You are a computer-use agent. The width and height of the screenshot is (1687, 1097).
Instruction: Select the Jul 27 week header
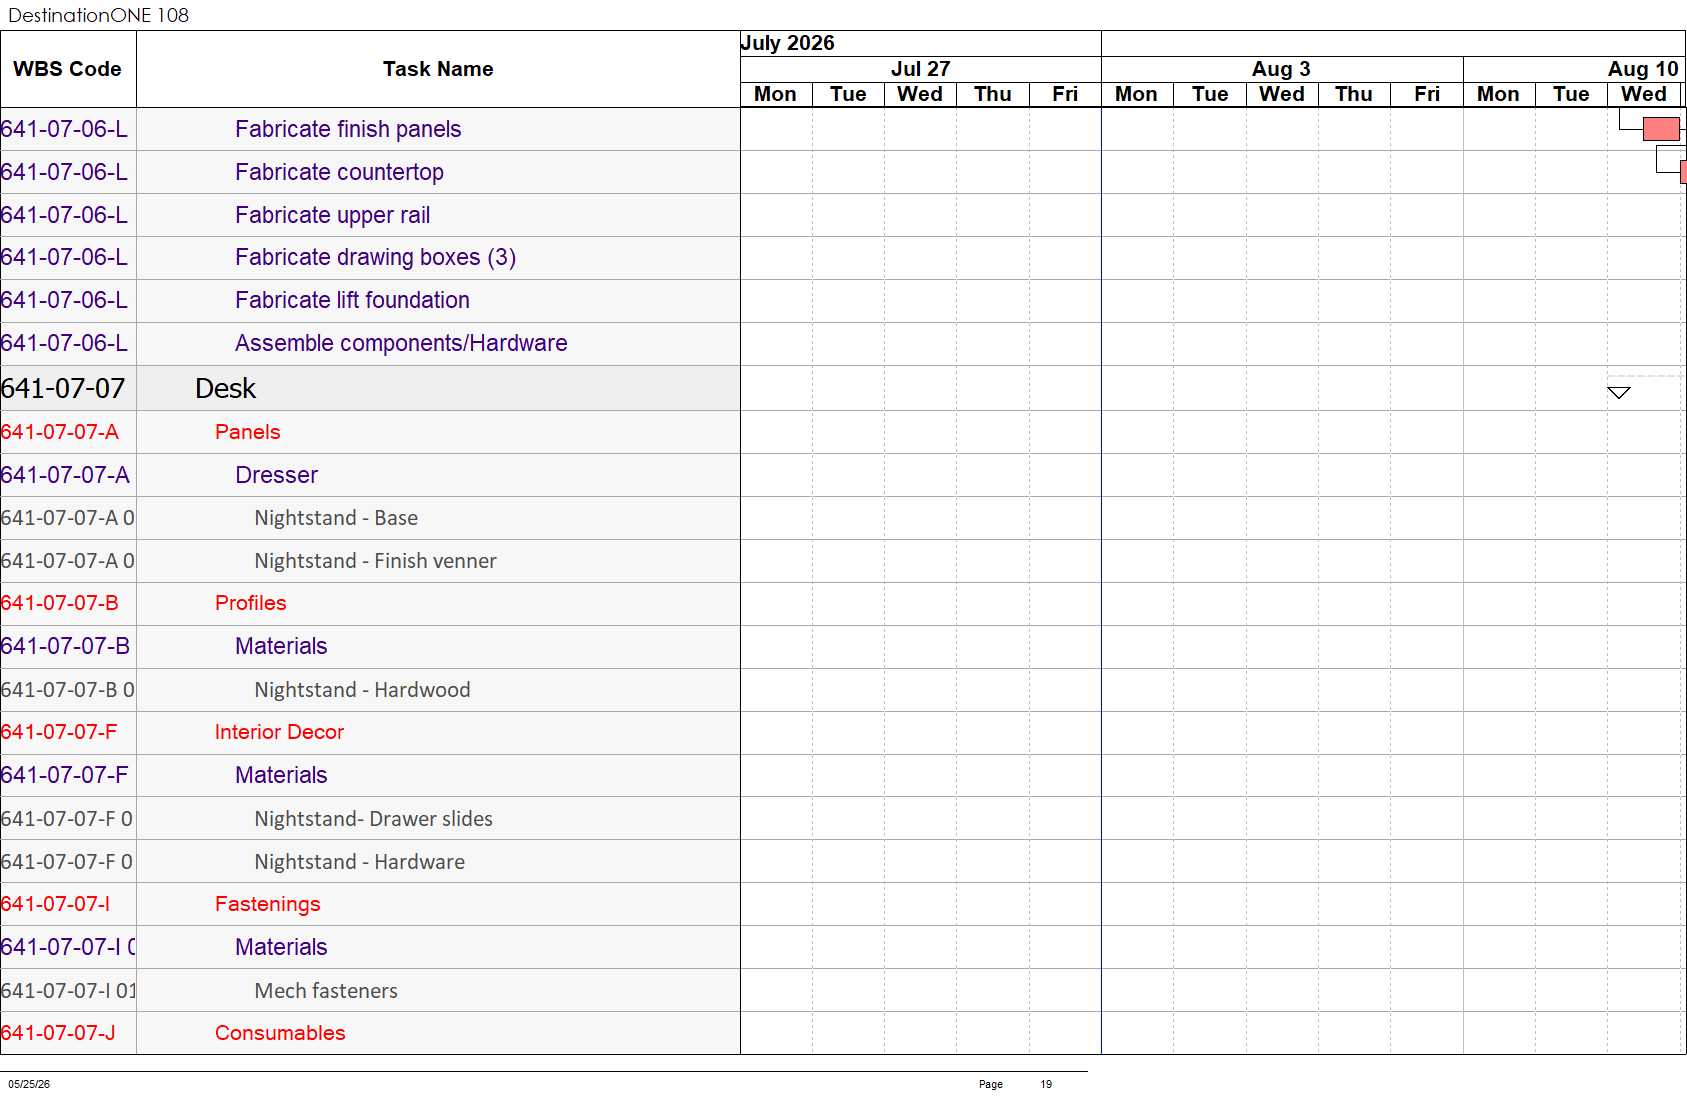920,69
